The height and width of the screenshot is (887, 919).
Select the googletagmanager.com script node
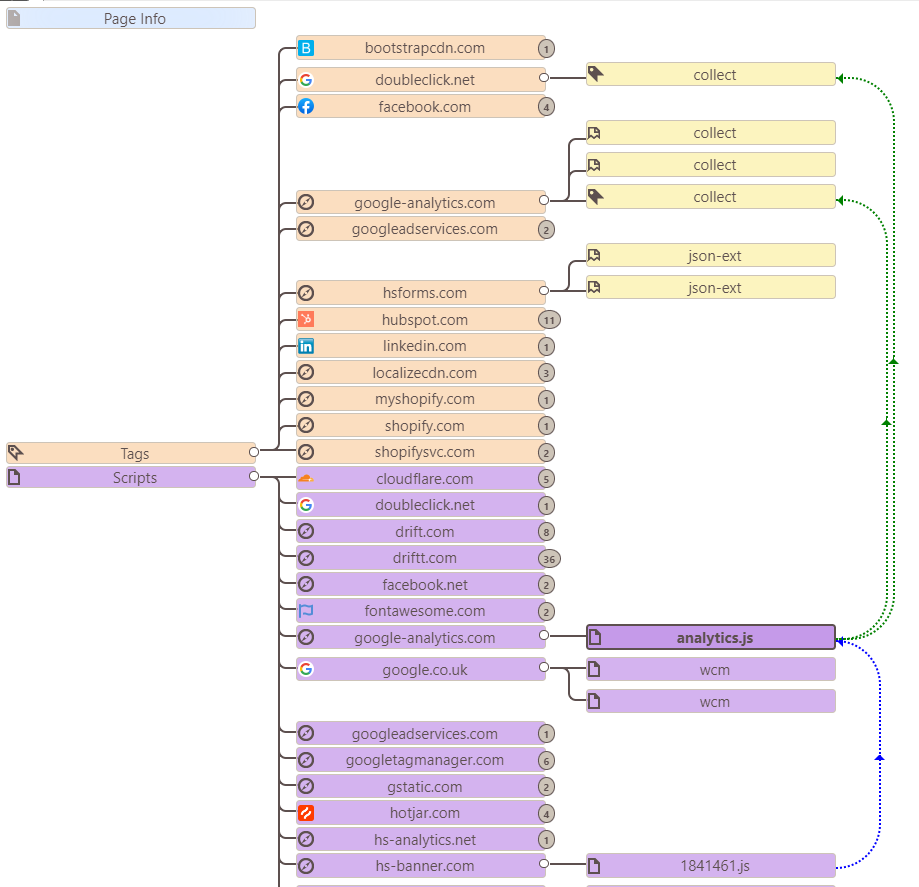click(x=421, y=760)
